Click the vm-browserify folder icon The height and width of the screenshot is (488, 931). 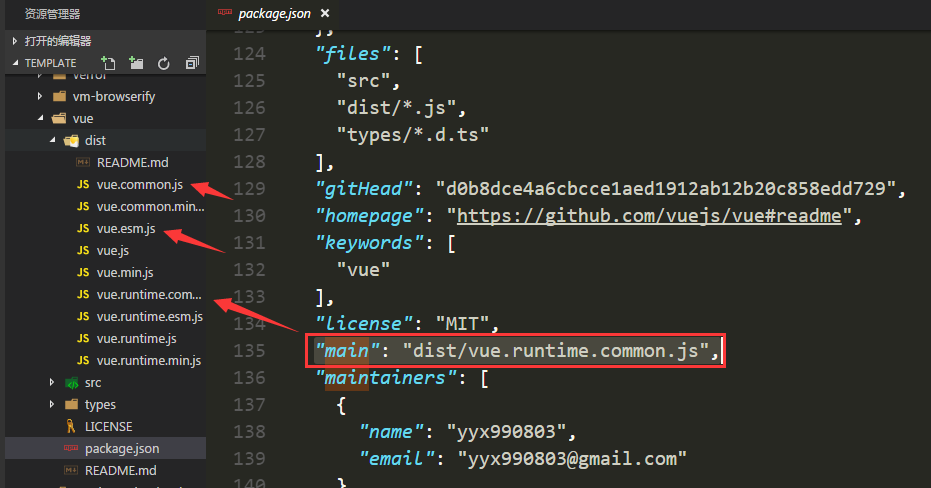(59, 96)
